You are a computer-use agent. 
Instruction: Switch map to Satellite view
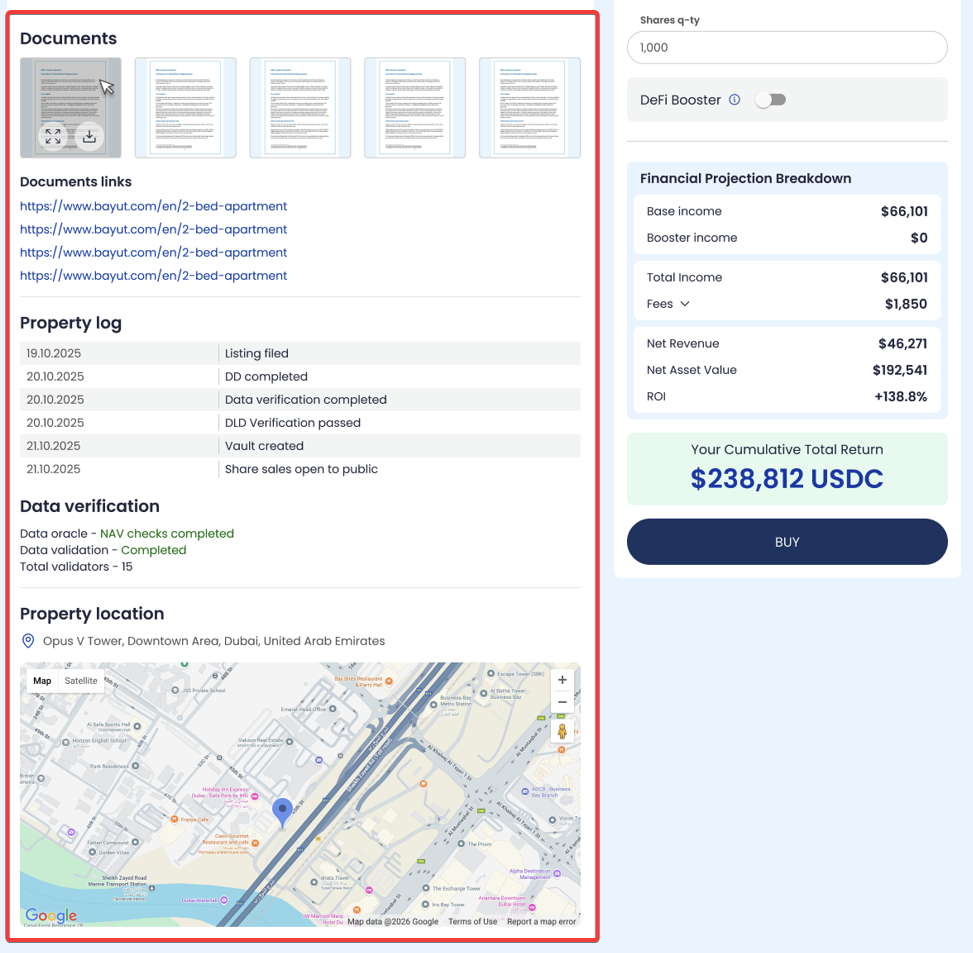coord(81,681)
